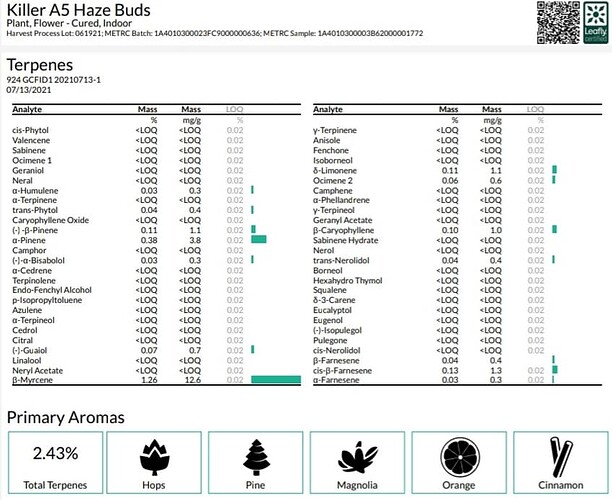The image size is (612, 500).
Task: Click the Primary Aromas heading
Action: coord(66,418)
